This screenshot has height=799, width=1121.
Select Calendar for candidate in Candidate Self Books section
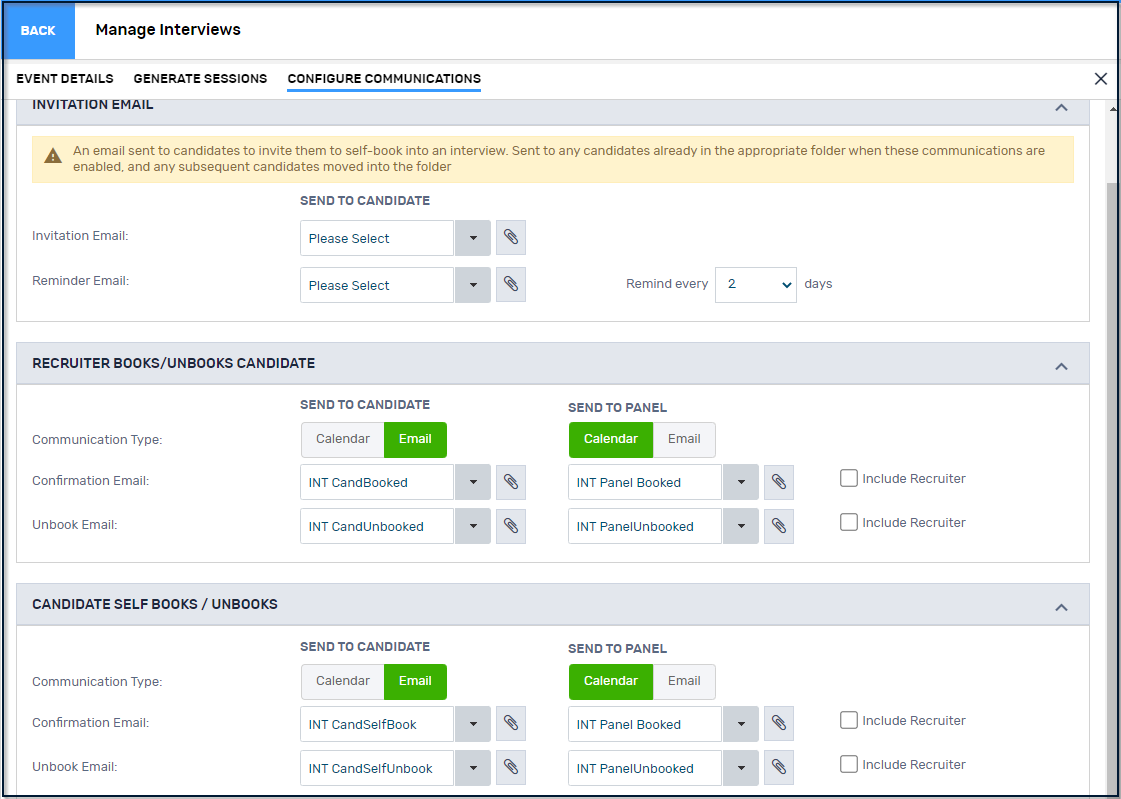point(342,681)
